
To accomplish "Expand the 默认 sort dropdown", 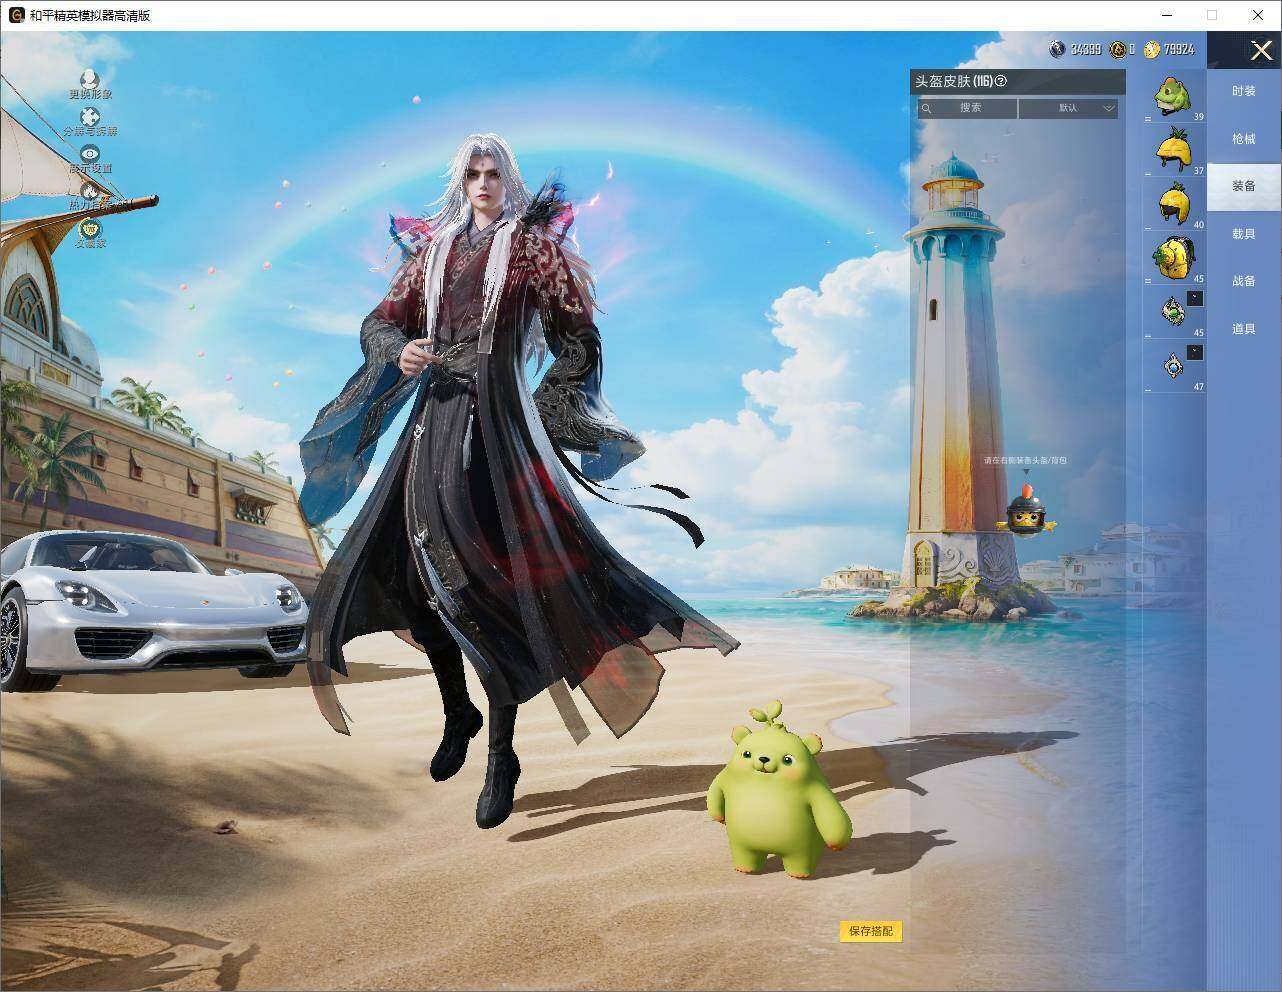I will point(1068,108).
